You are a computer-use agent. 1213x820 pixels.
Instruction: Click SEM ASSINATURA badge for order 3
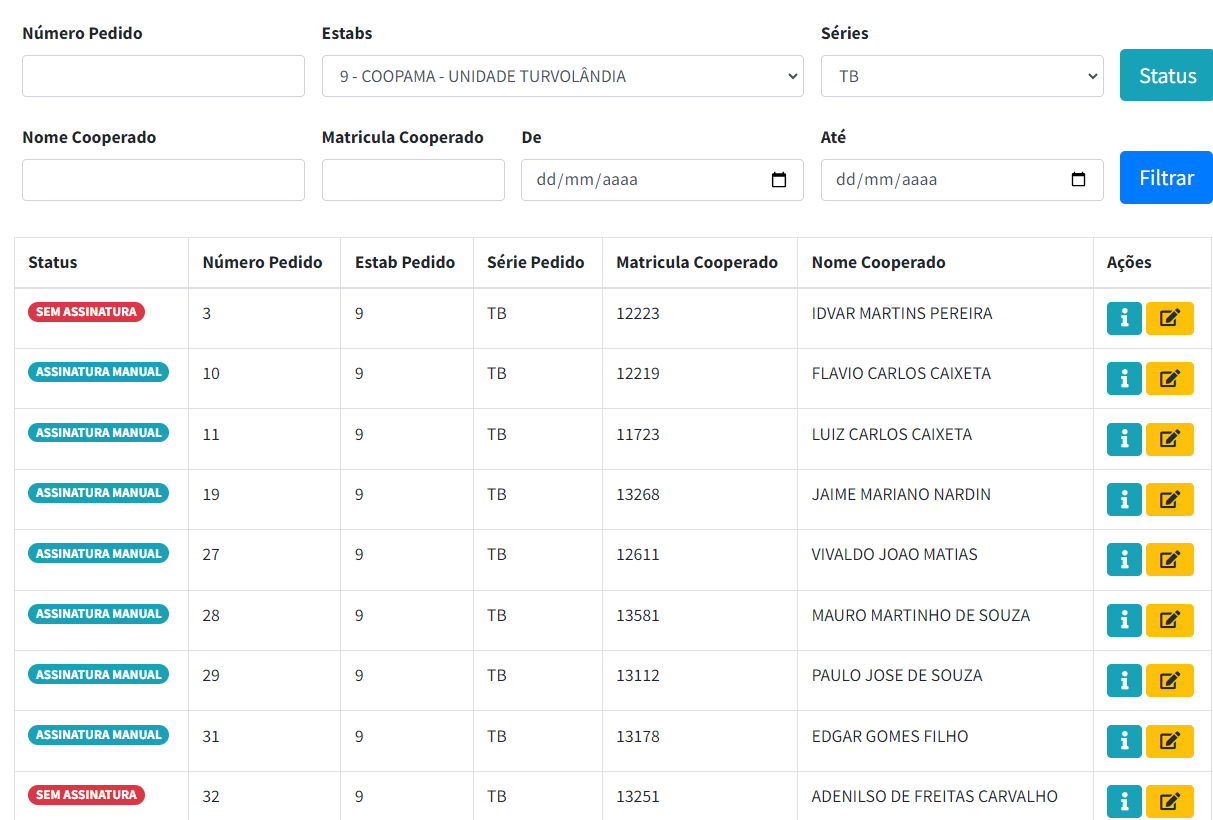[86, 312]
